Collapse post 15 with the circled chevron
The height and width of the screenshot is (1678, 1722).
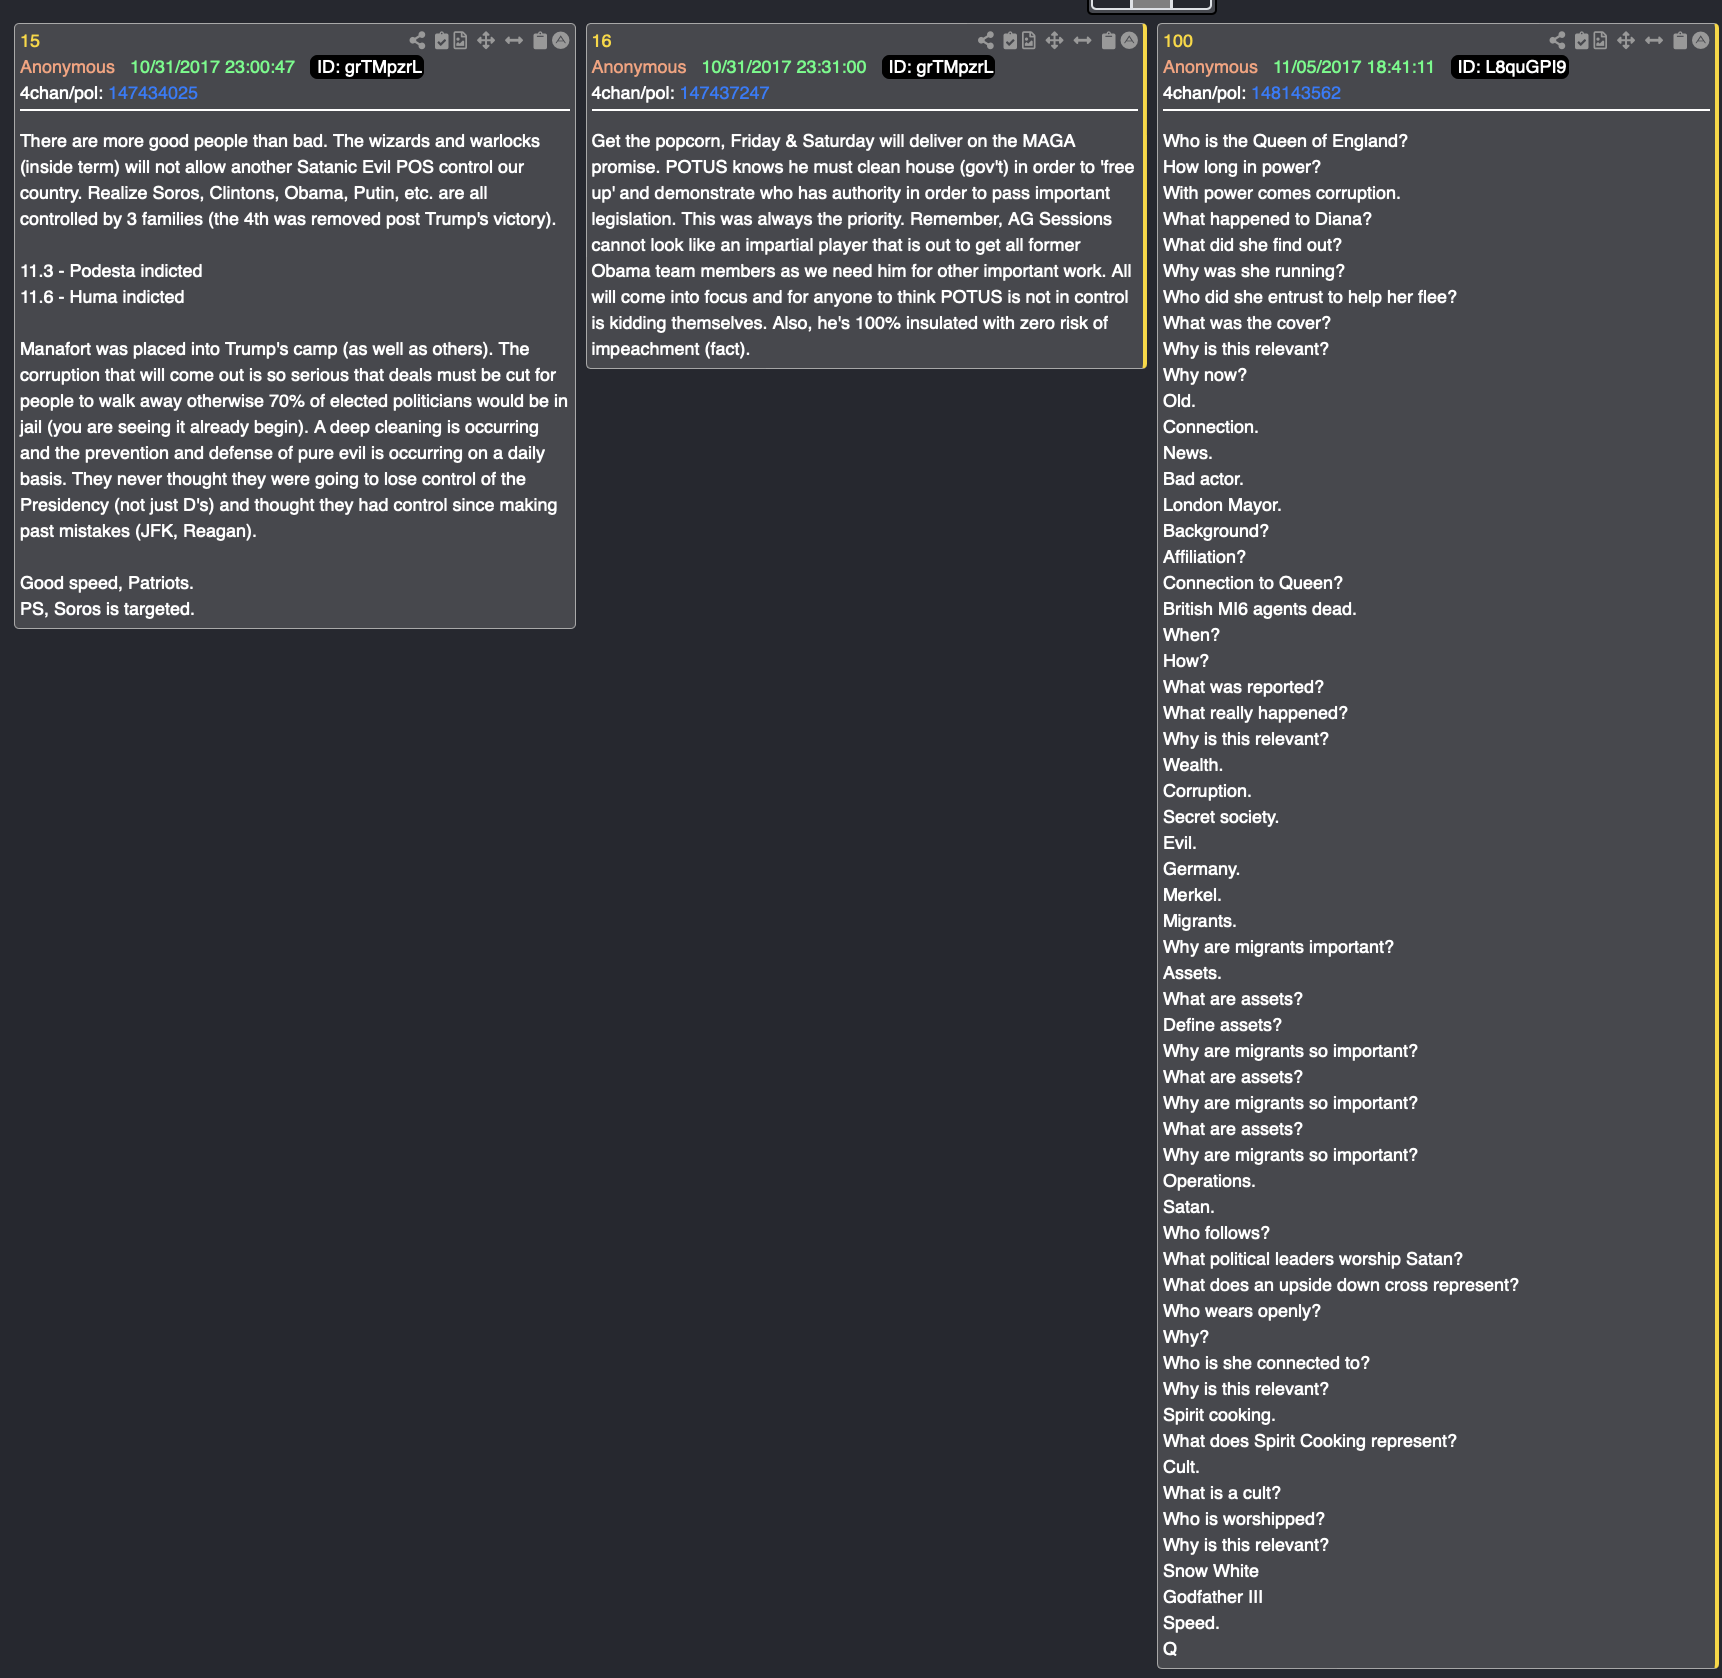click(x=561, y=41)
